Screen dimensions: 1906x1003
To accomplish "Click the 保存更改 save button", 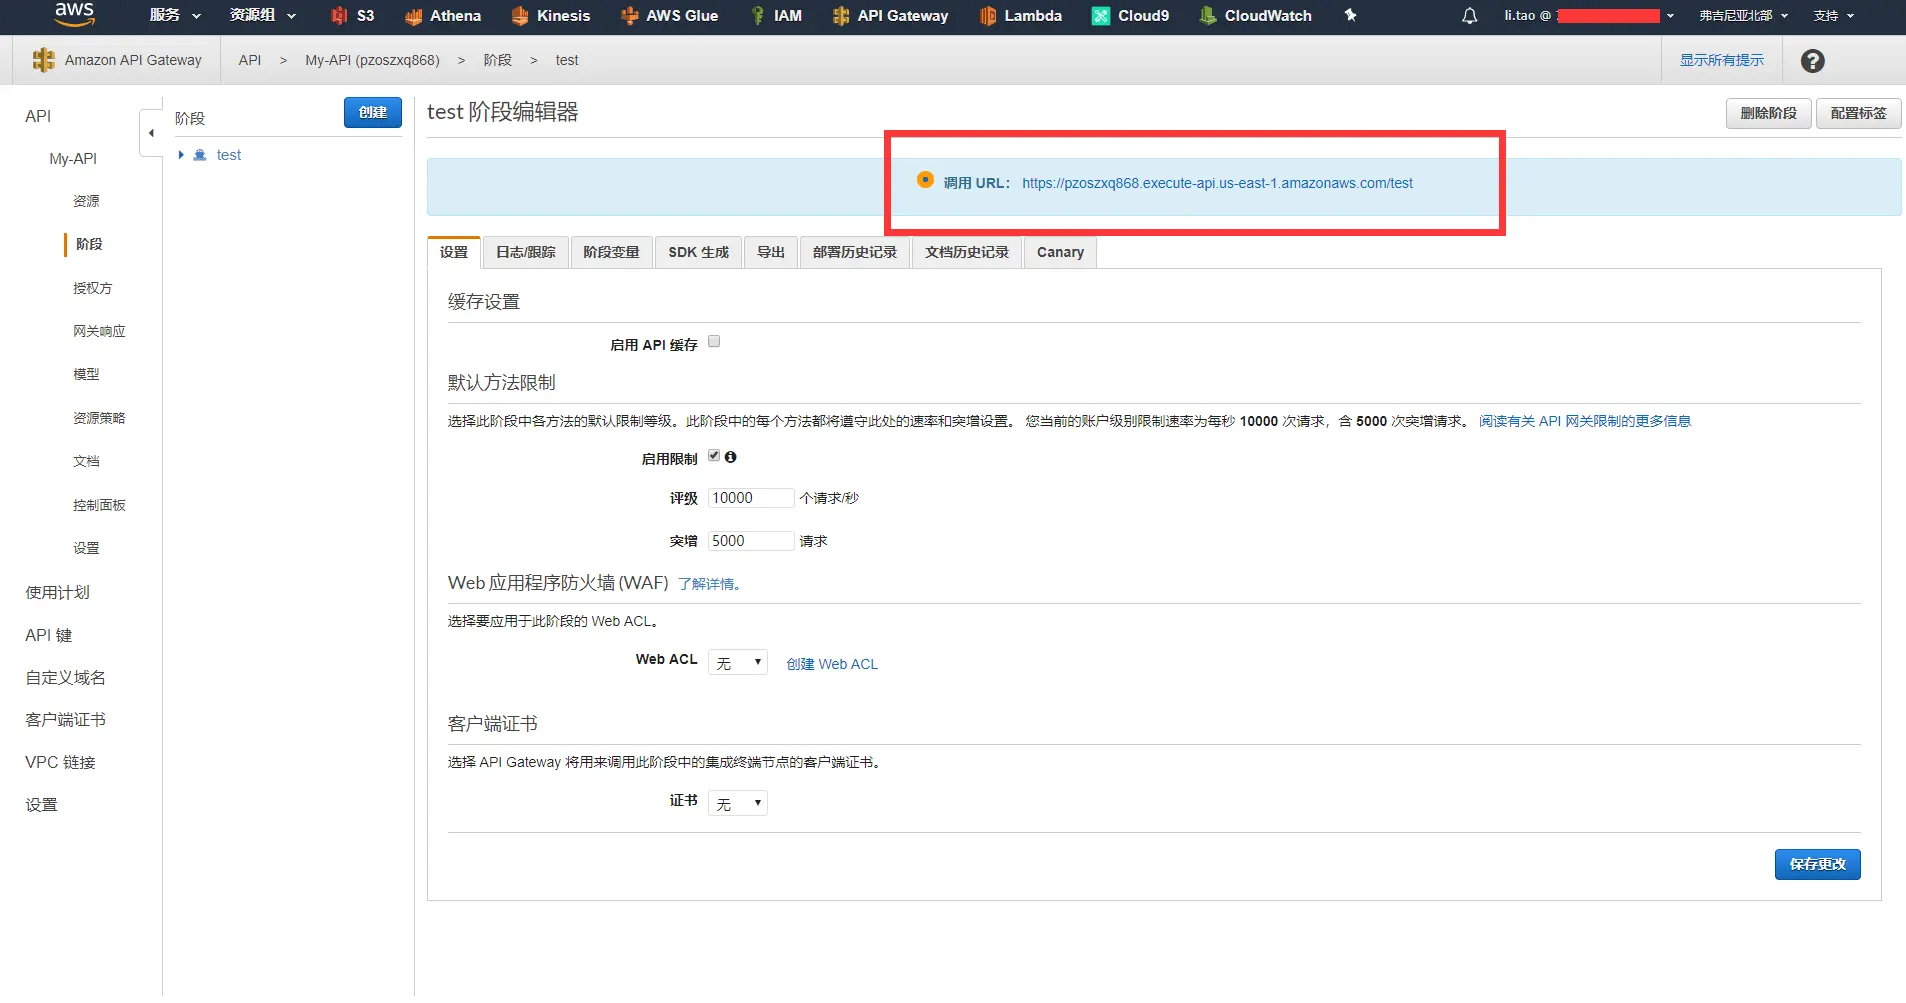I will point(1817,864).
